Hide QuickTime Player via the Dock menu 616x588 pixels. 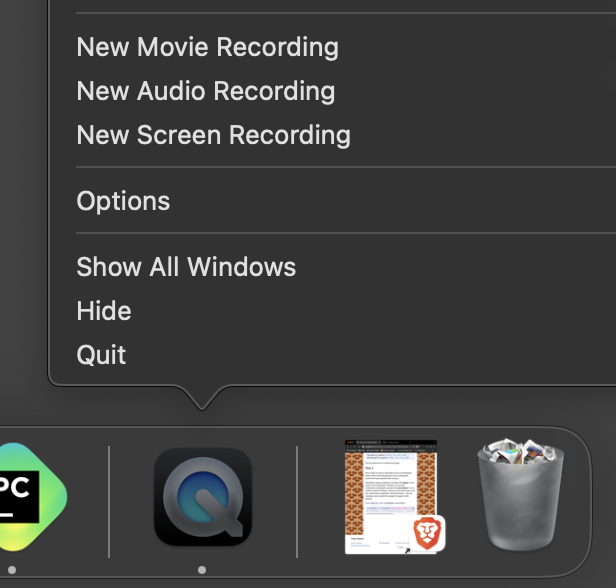pyautogui.click(x=104, y=311)
